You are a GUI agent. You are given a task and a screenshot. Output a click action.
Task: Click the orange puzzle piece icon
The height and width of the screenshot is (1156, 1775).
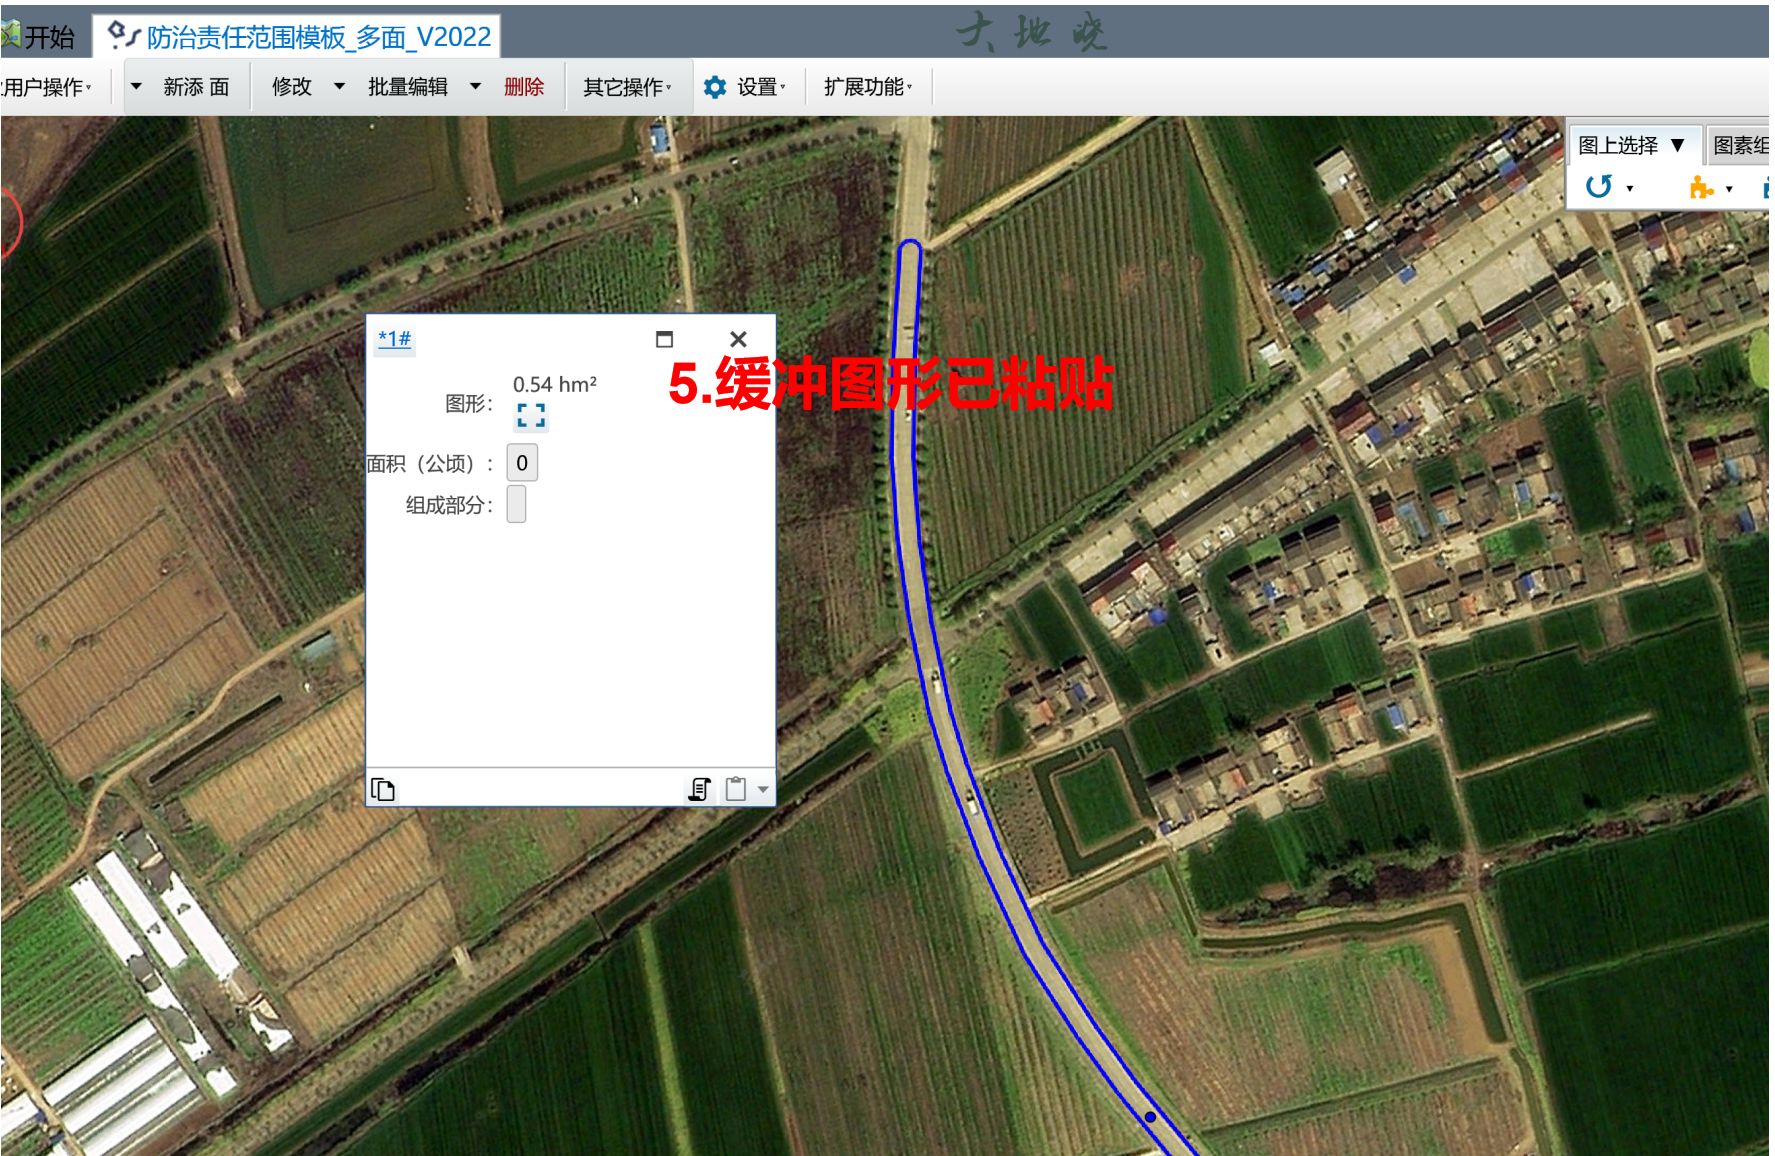1701,187
